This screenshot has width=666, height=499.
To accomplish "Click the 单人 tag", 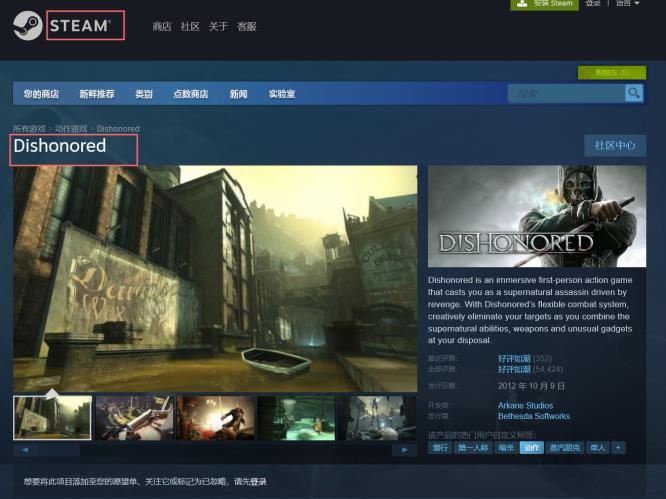I will 598,448.
